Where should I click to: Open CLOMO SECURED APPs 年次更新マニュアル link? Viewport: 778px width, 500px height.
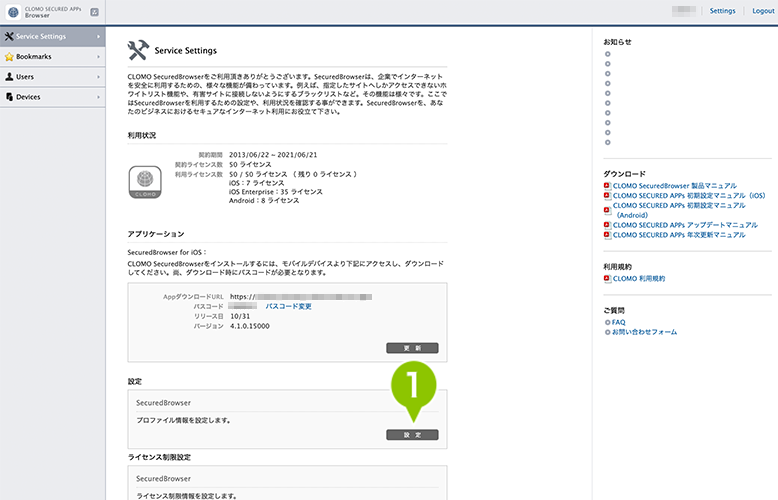pos(679,235)
